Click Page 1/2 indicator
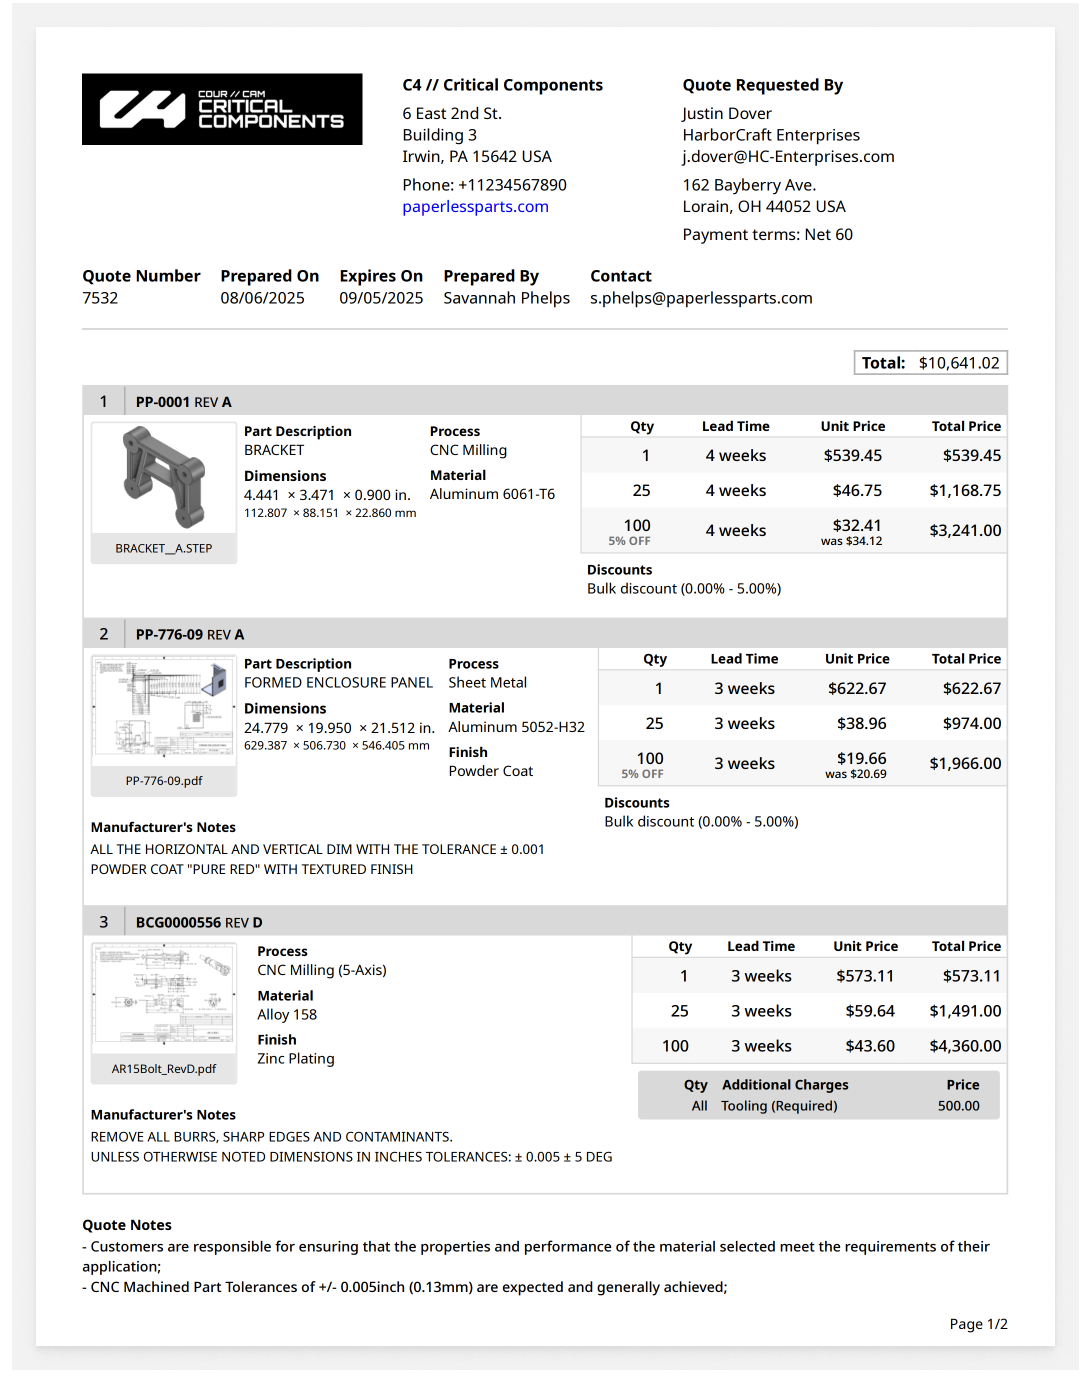This screenshot has width=1091, height=1391. tap(979, 1324)
